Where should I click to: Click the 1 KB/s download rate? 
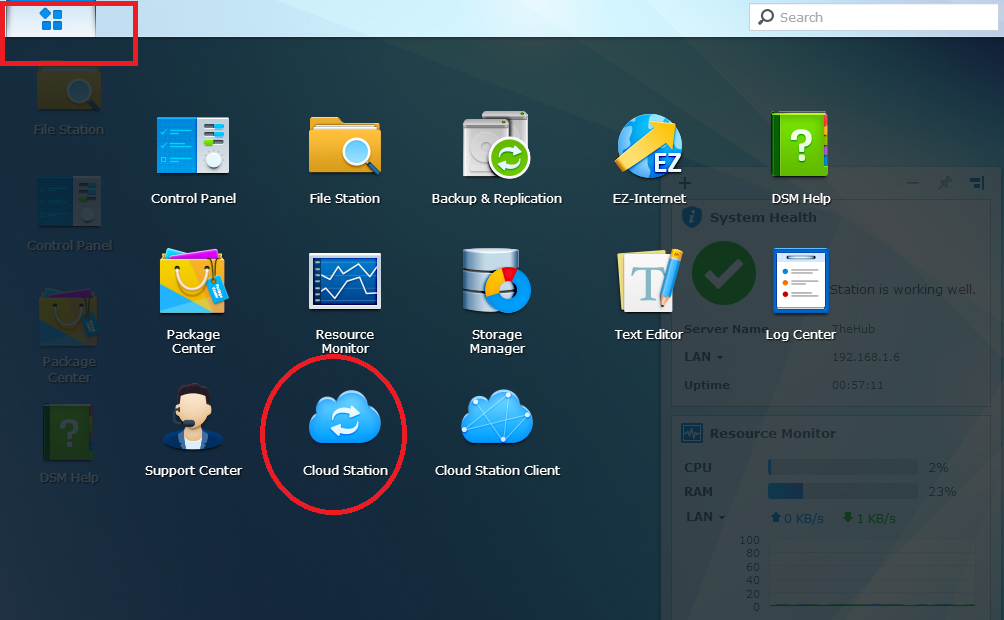pos(870,518)
